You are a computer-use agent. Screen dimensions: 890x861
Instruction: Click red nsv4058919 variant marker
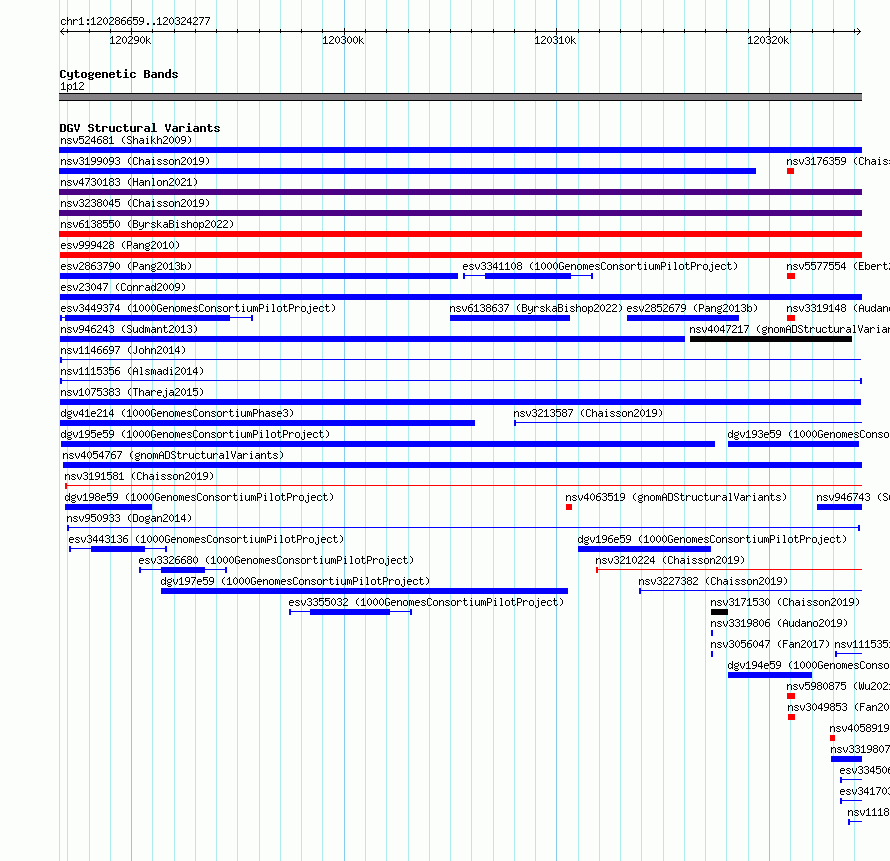pos(832,738)
